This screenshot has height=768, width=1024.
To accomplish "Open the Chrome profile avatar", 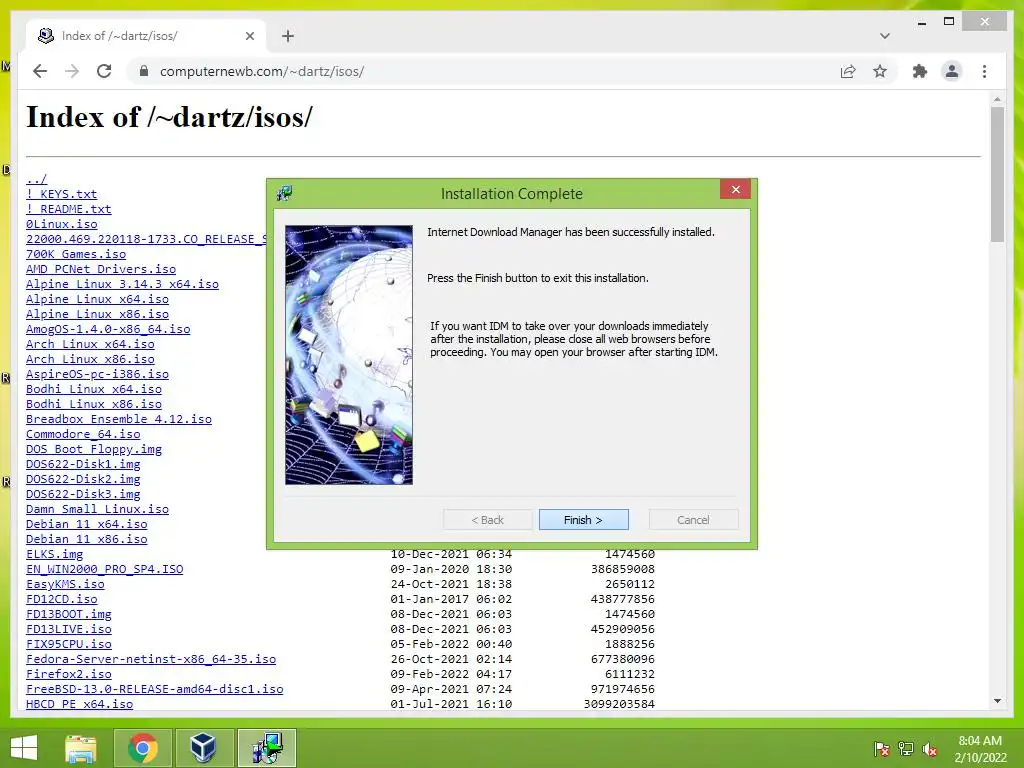I will 952,71.
